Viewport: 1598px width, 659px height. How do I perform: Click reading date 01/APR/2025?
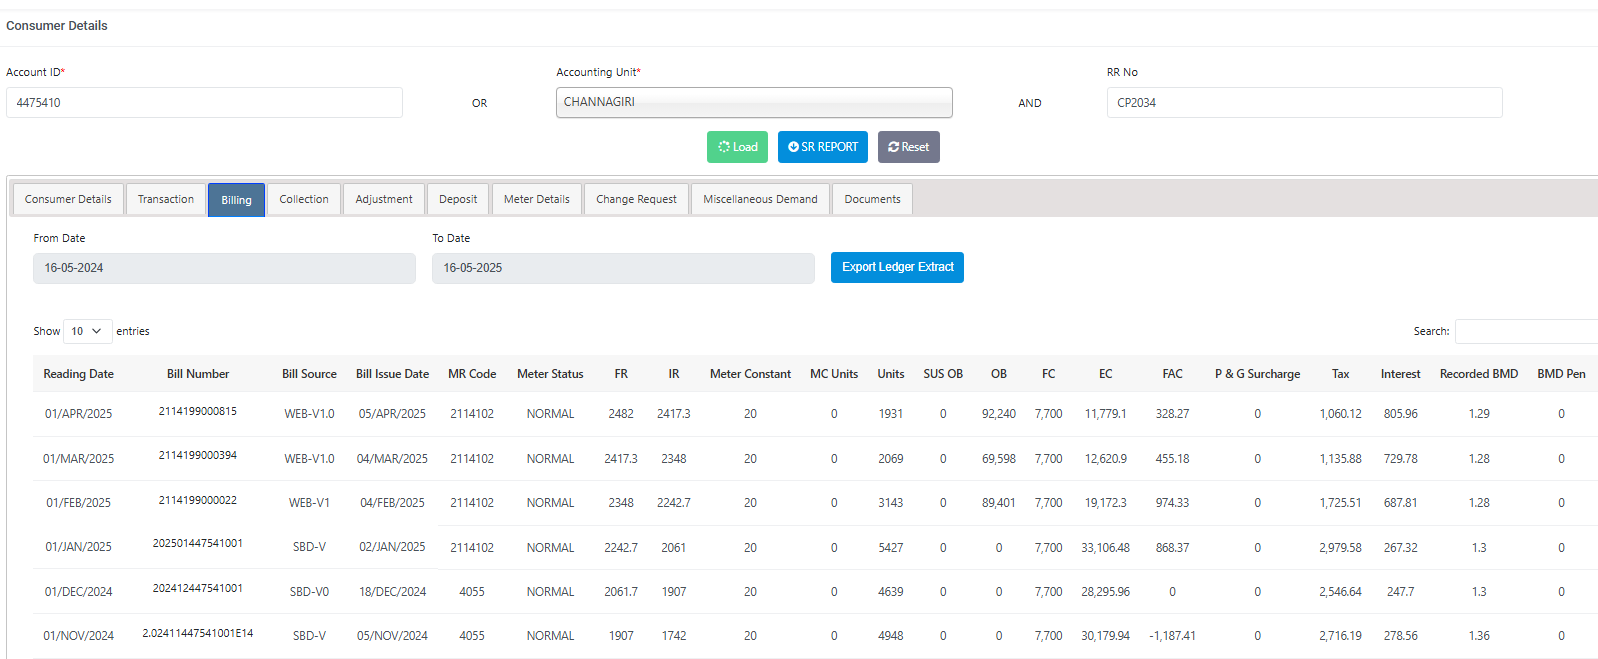[78, 414]
